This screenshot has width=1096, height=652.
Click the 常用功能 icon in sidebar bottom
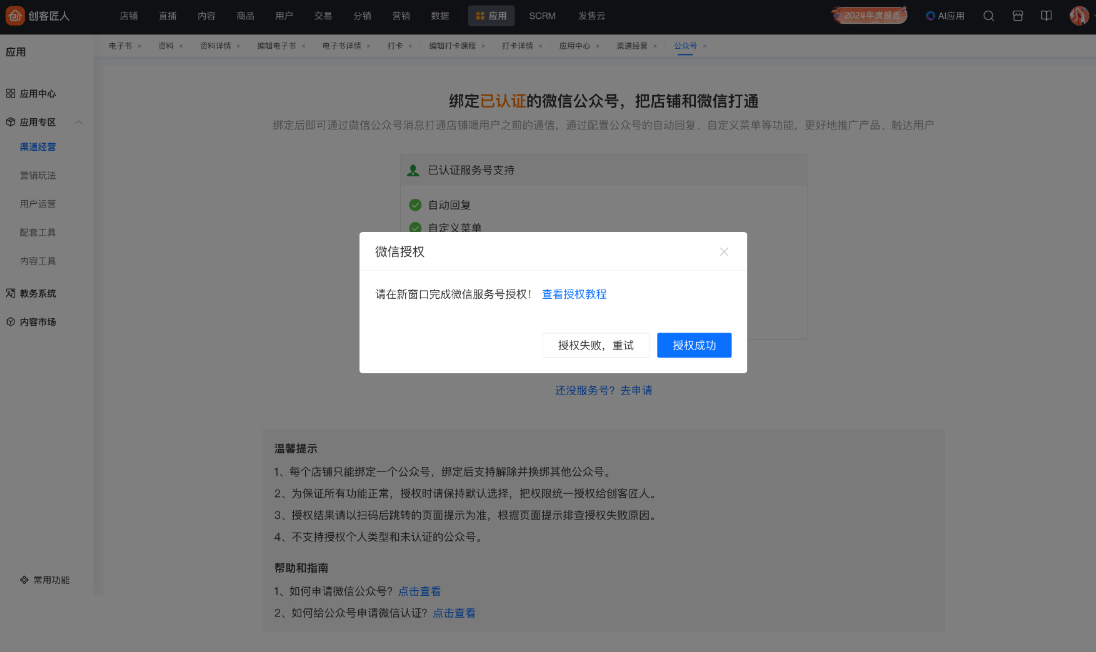(25, 580)
